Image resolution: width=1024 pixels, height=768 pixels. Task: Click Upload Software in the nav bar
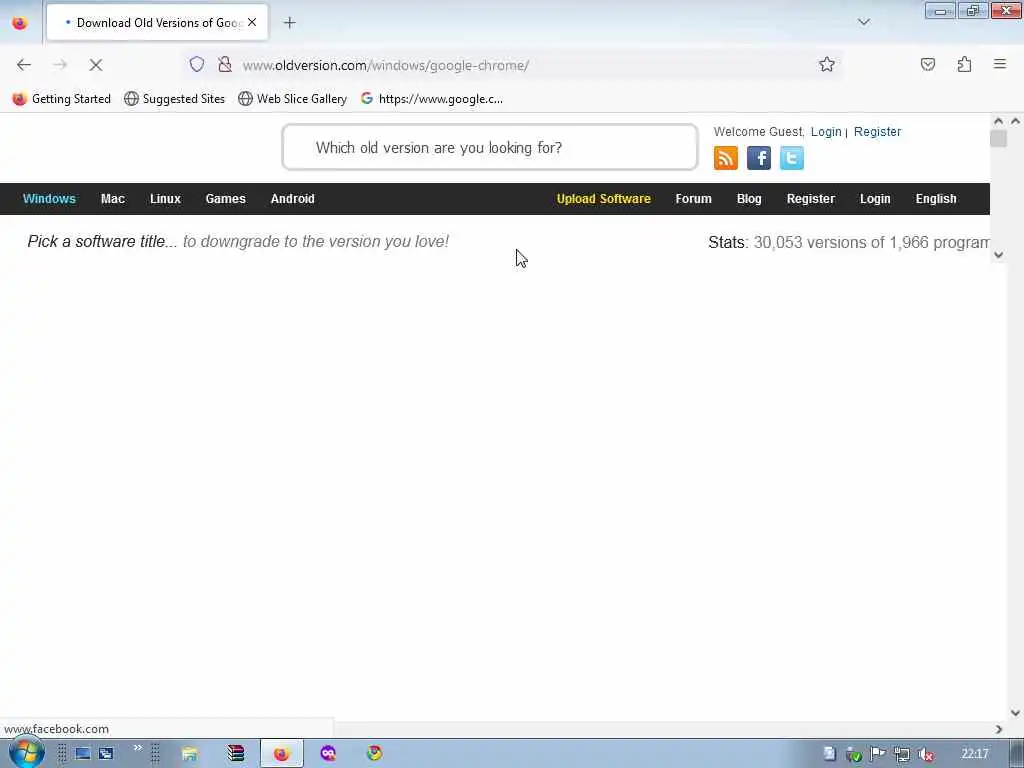point(603,199)
